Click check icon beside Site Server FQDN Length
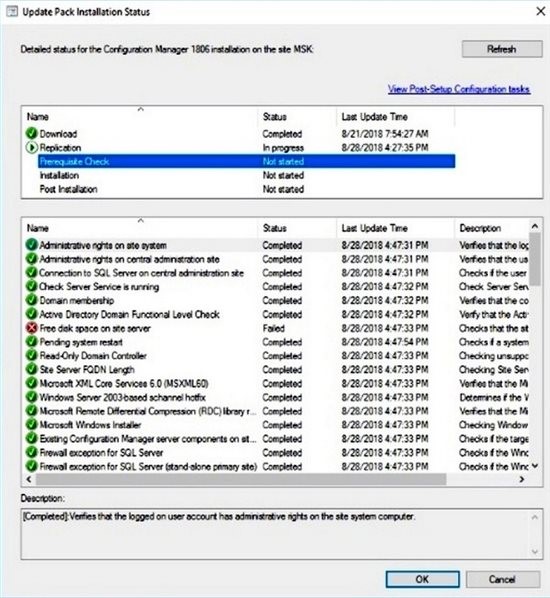This screenshot has height=598, width=550. click(31, 370)
